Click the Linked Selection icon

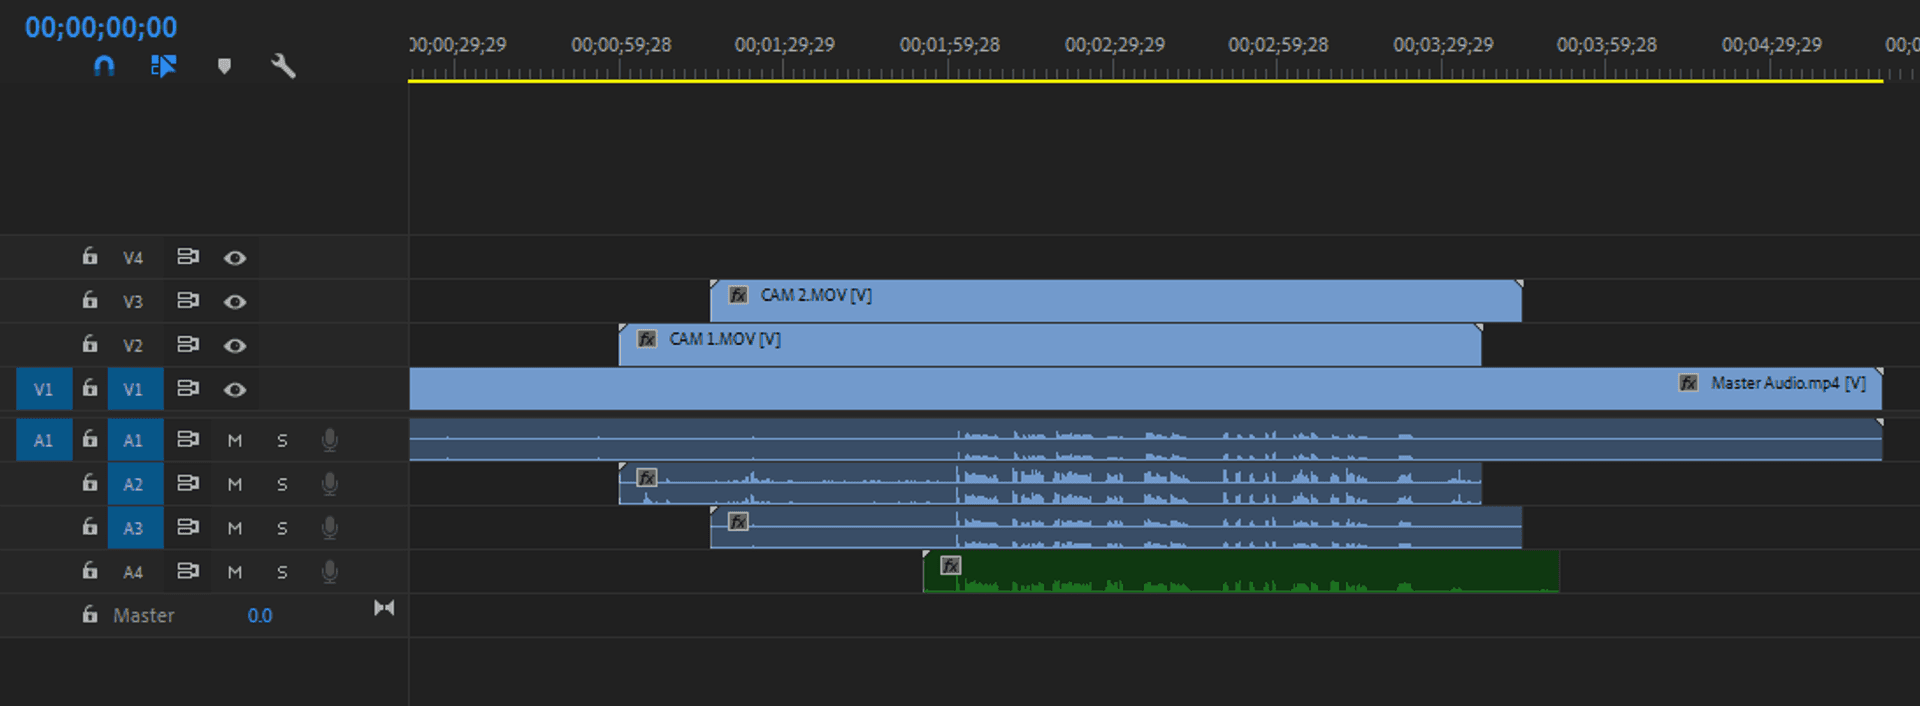[x=163, y=66]
